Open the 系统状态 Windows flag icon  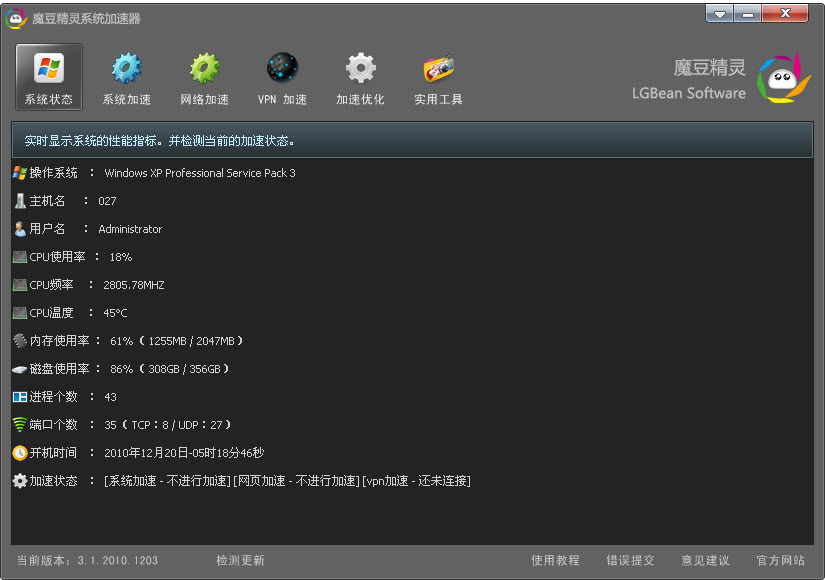(x=49, y=68)
